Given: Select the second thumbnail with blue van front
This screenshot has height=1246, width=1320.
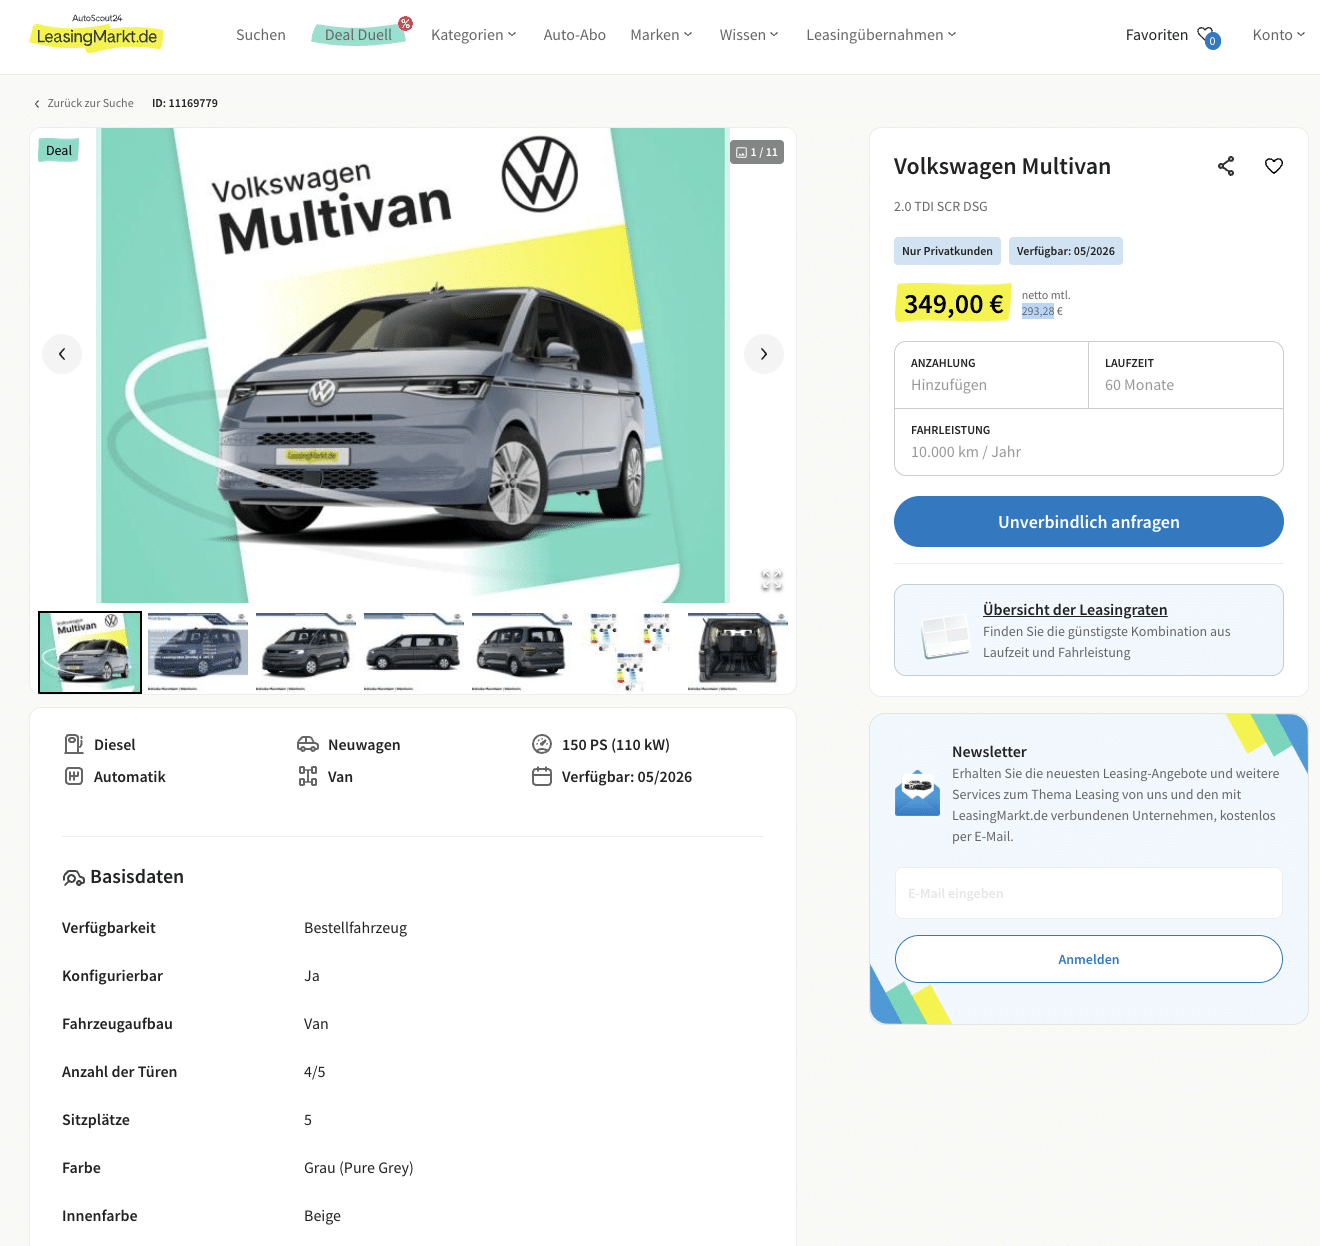Looking at the screenshot, I should (x=198, y=652).
